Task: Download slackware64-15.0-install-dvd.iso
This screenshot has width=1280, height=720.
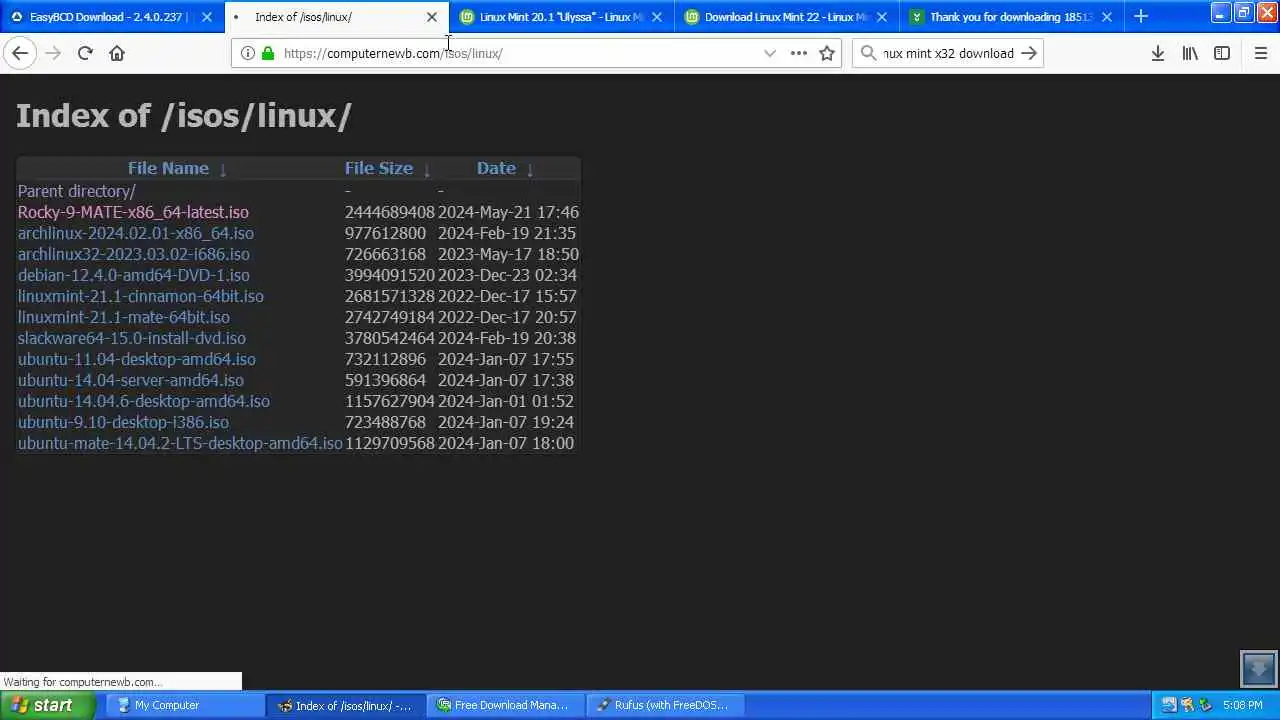Action: pos(132,338)
